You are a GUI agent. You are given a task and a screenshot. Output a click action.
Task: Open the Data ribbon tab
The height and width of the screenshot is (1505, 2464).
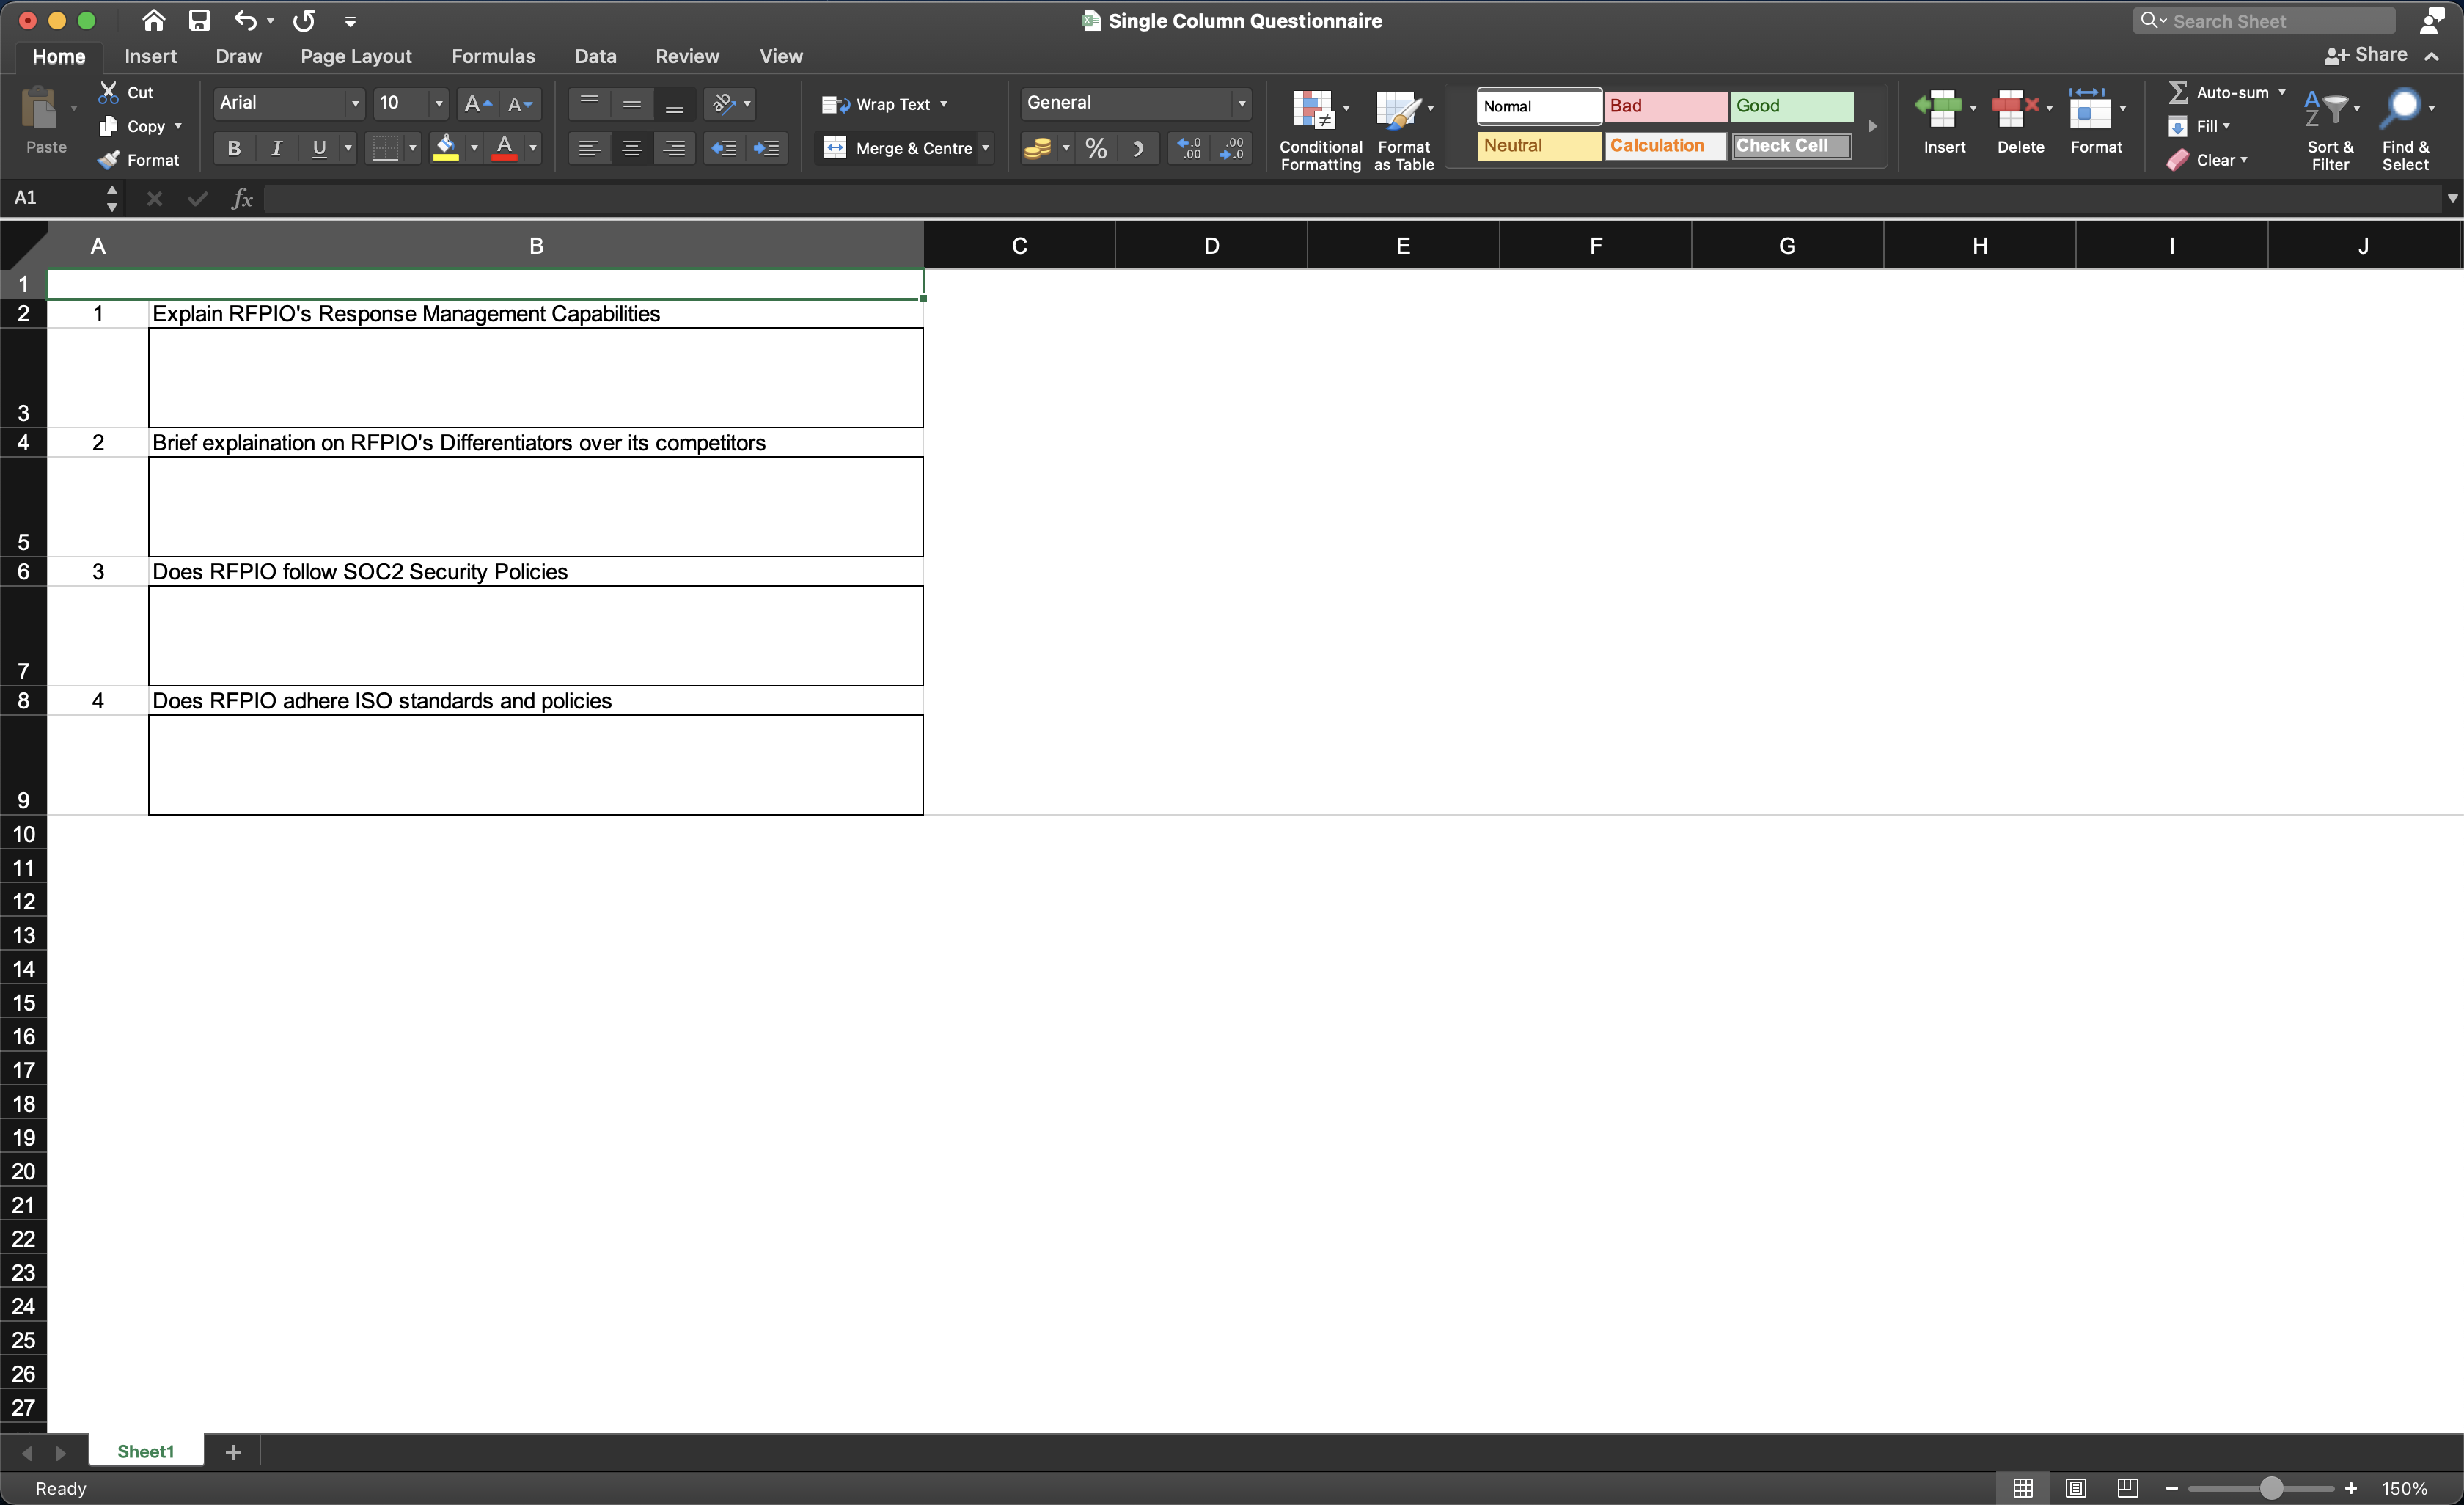595,56
